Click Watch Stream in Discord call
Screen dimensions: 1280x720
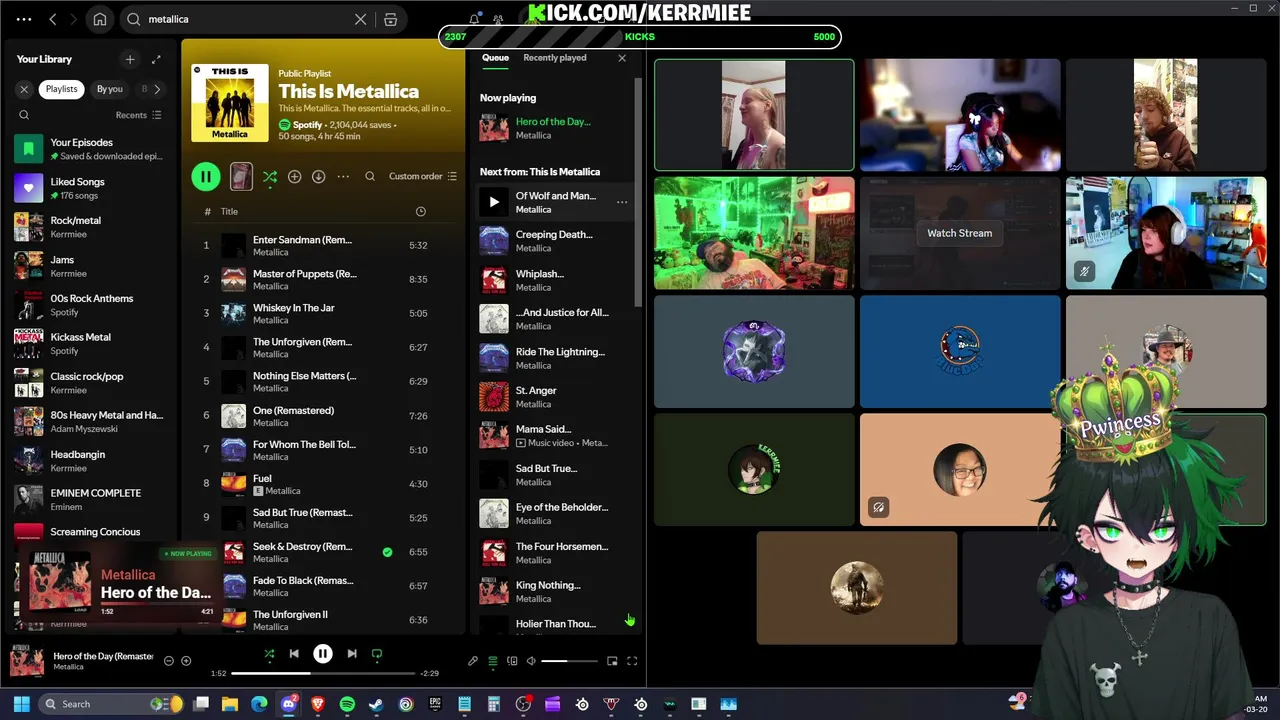960,233
